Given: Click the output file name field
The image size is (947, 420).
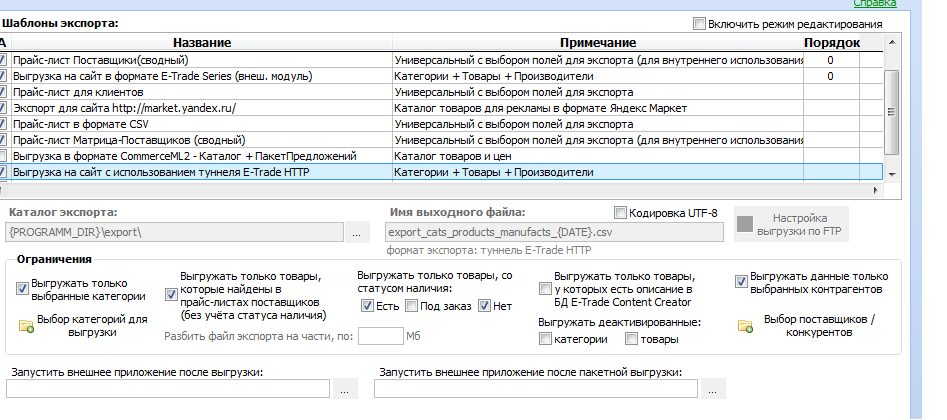Looking at the screenshot, I should [554, 233].
